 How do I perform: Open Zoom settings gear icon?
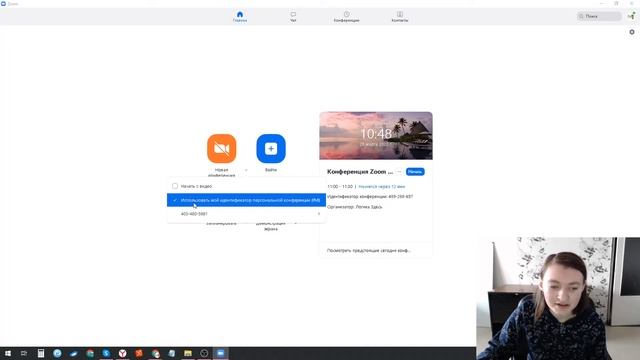[632, 32]
